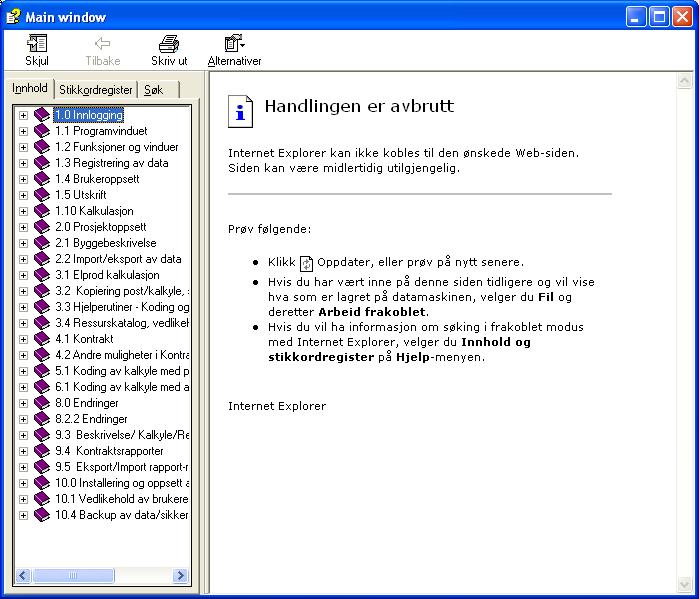Maximize the Main window
This screenshot has height=599, width=699.
coord(659,17)
